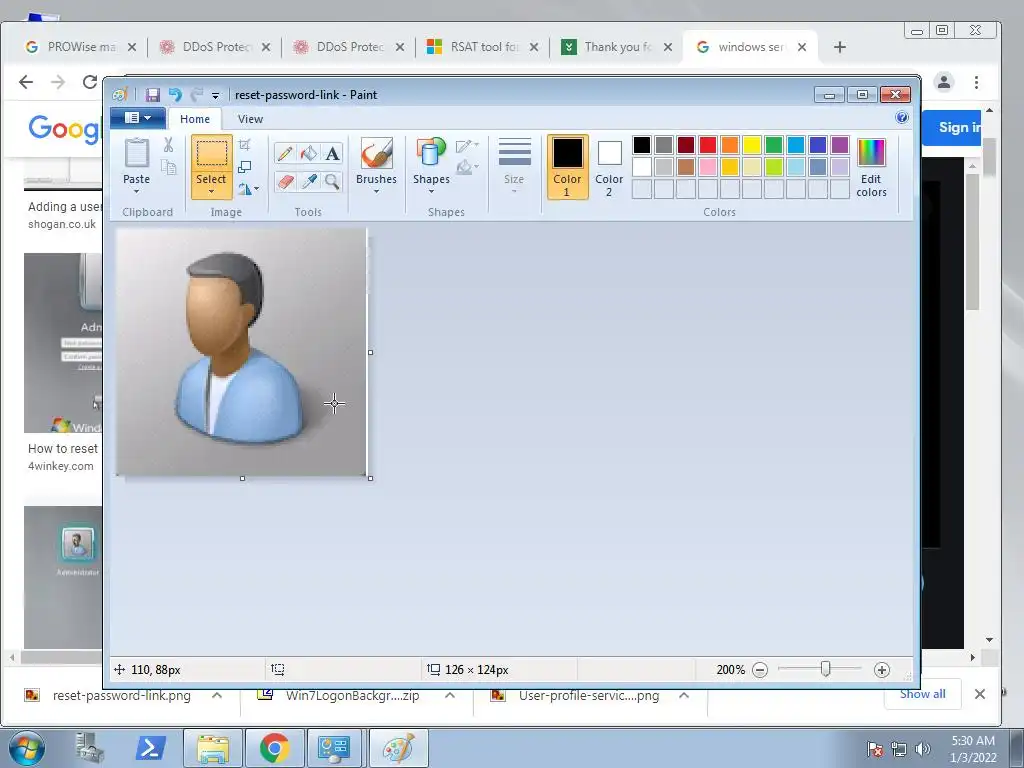Expand the Select dropdown arrow

(212, 191)
